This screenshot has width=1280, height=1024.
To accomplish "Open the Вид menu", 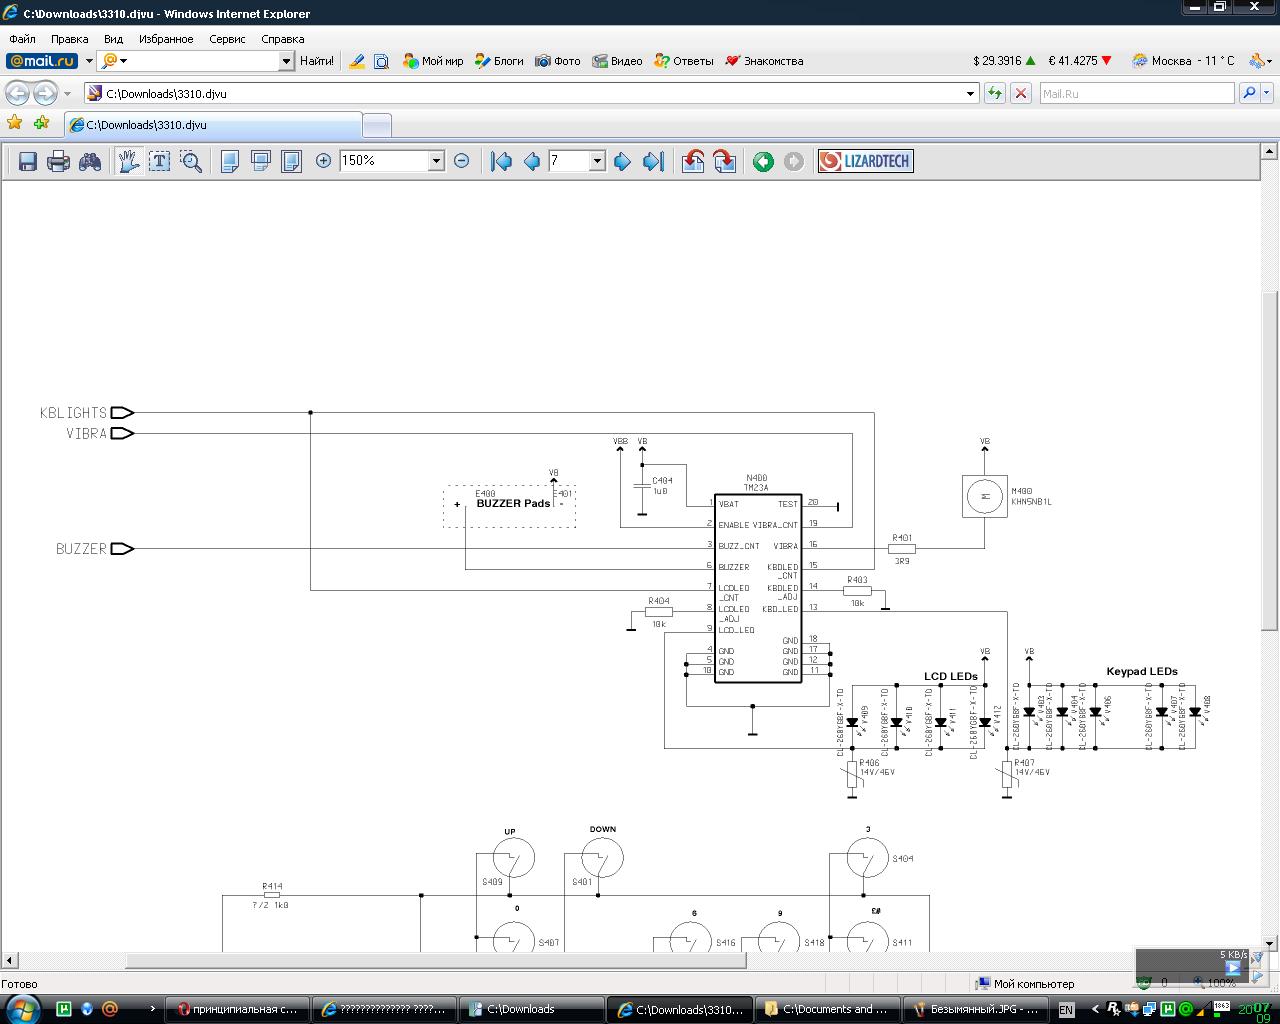I will coord(114,39).
